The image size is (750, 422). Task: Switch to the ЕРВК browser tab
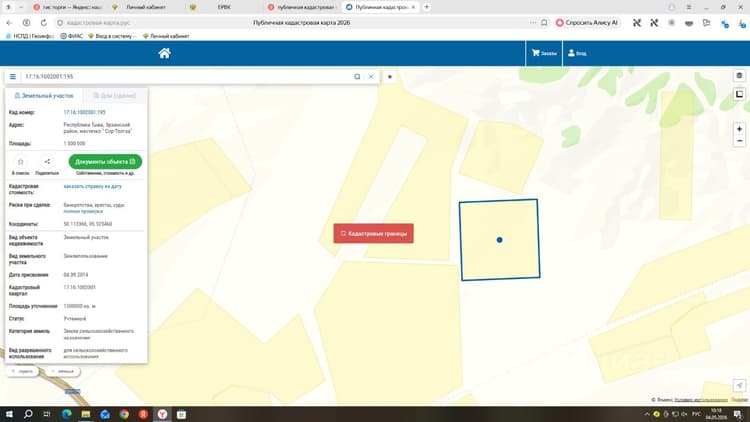click(222, 7)
